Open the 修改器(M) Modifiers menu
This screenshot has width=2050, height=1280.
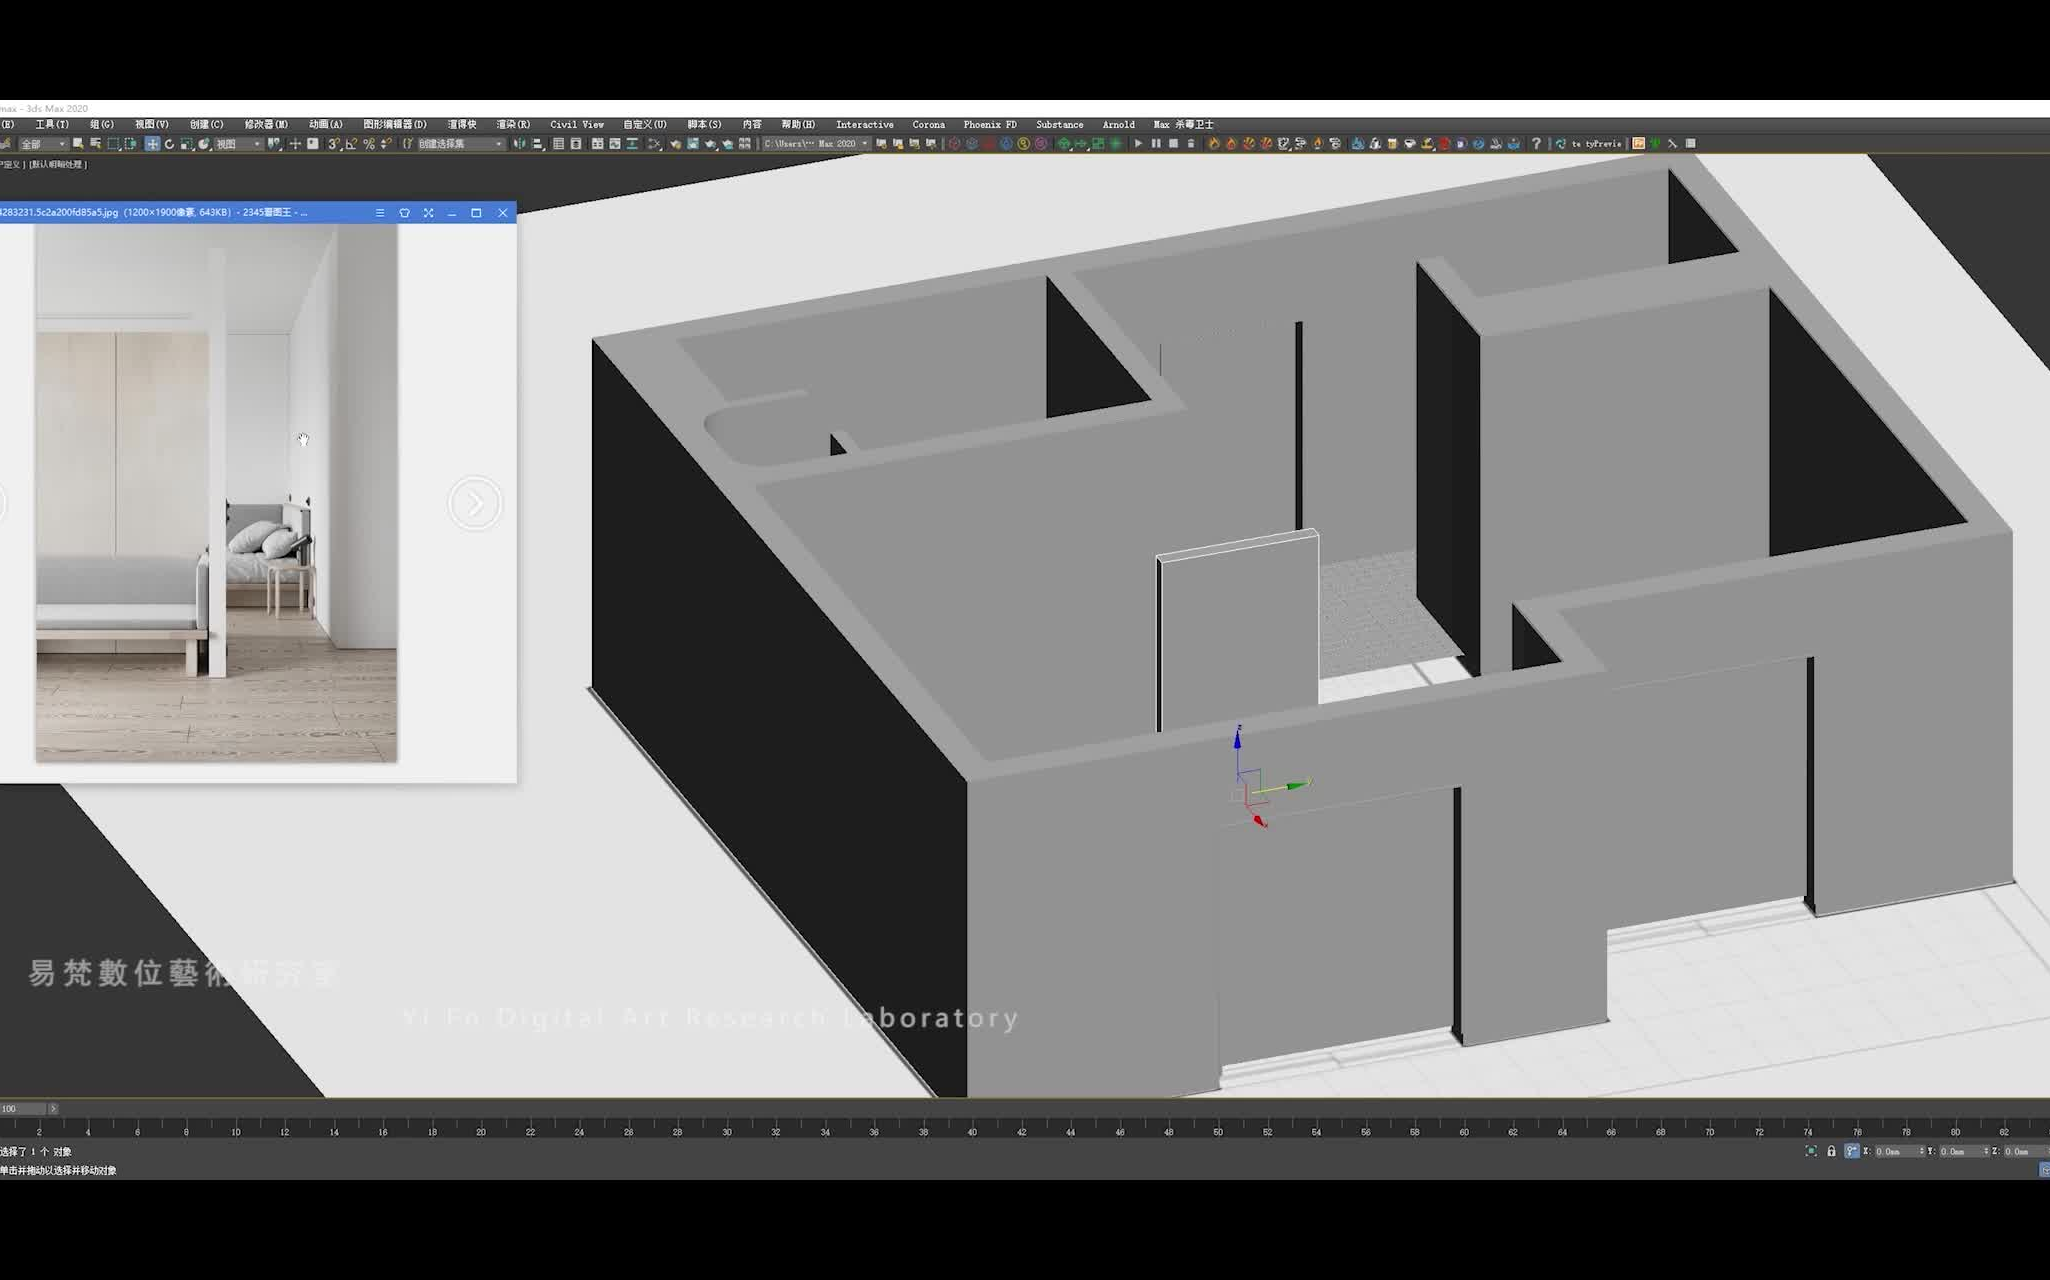[266, 124]
